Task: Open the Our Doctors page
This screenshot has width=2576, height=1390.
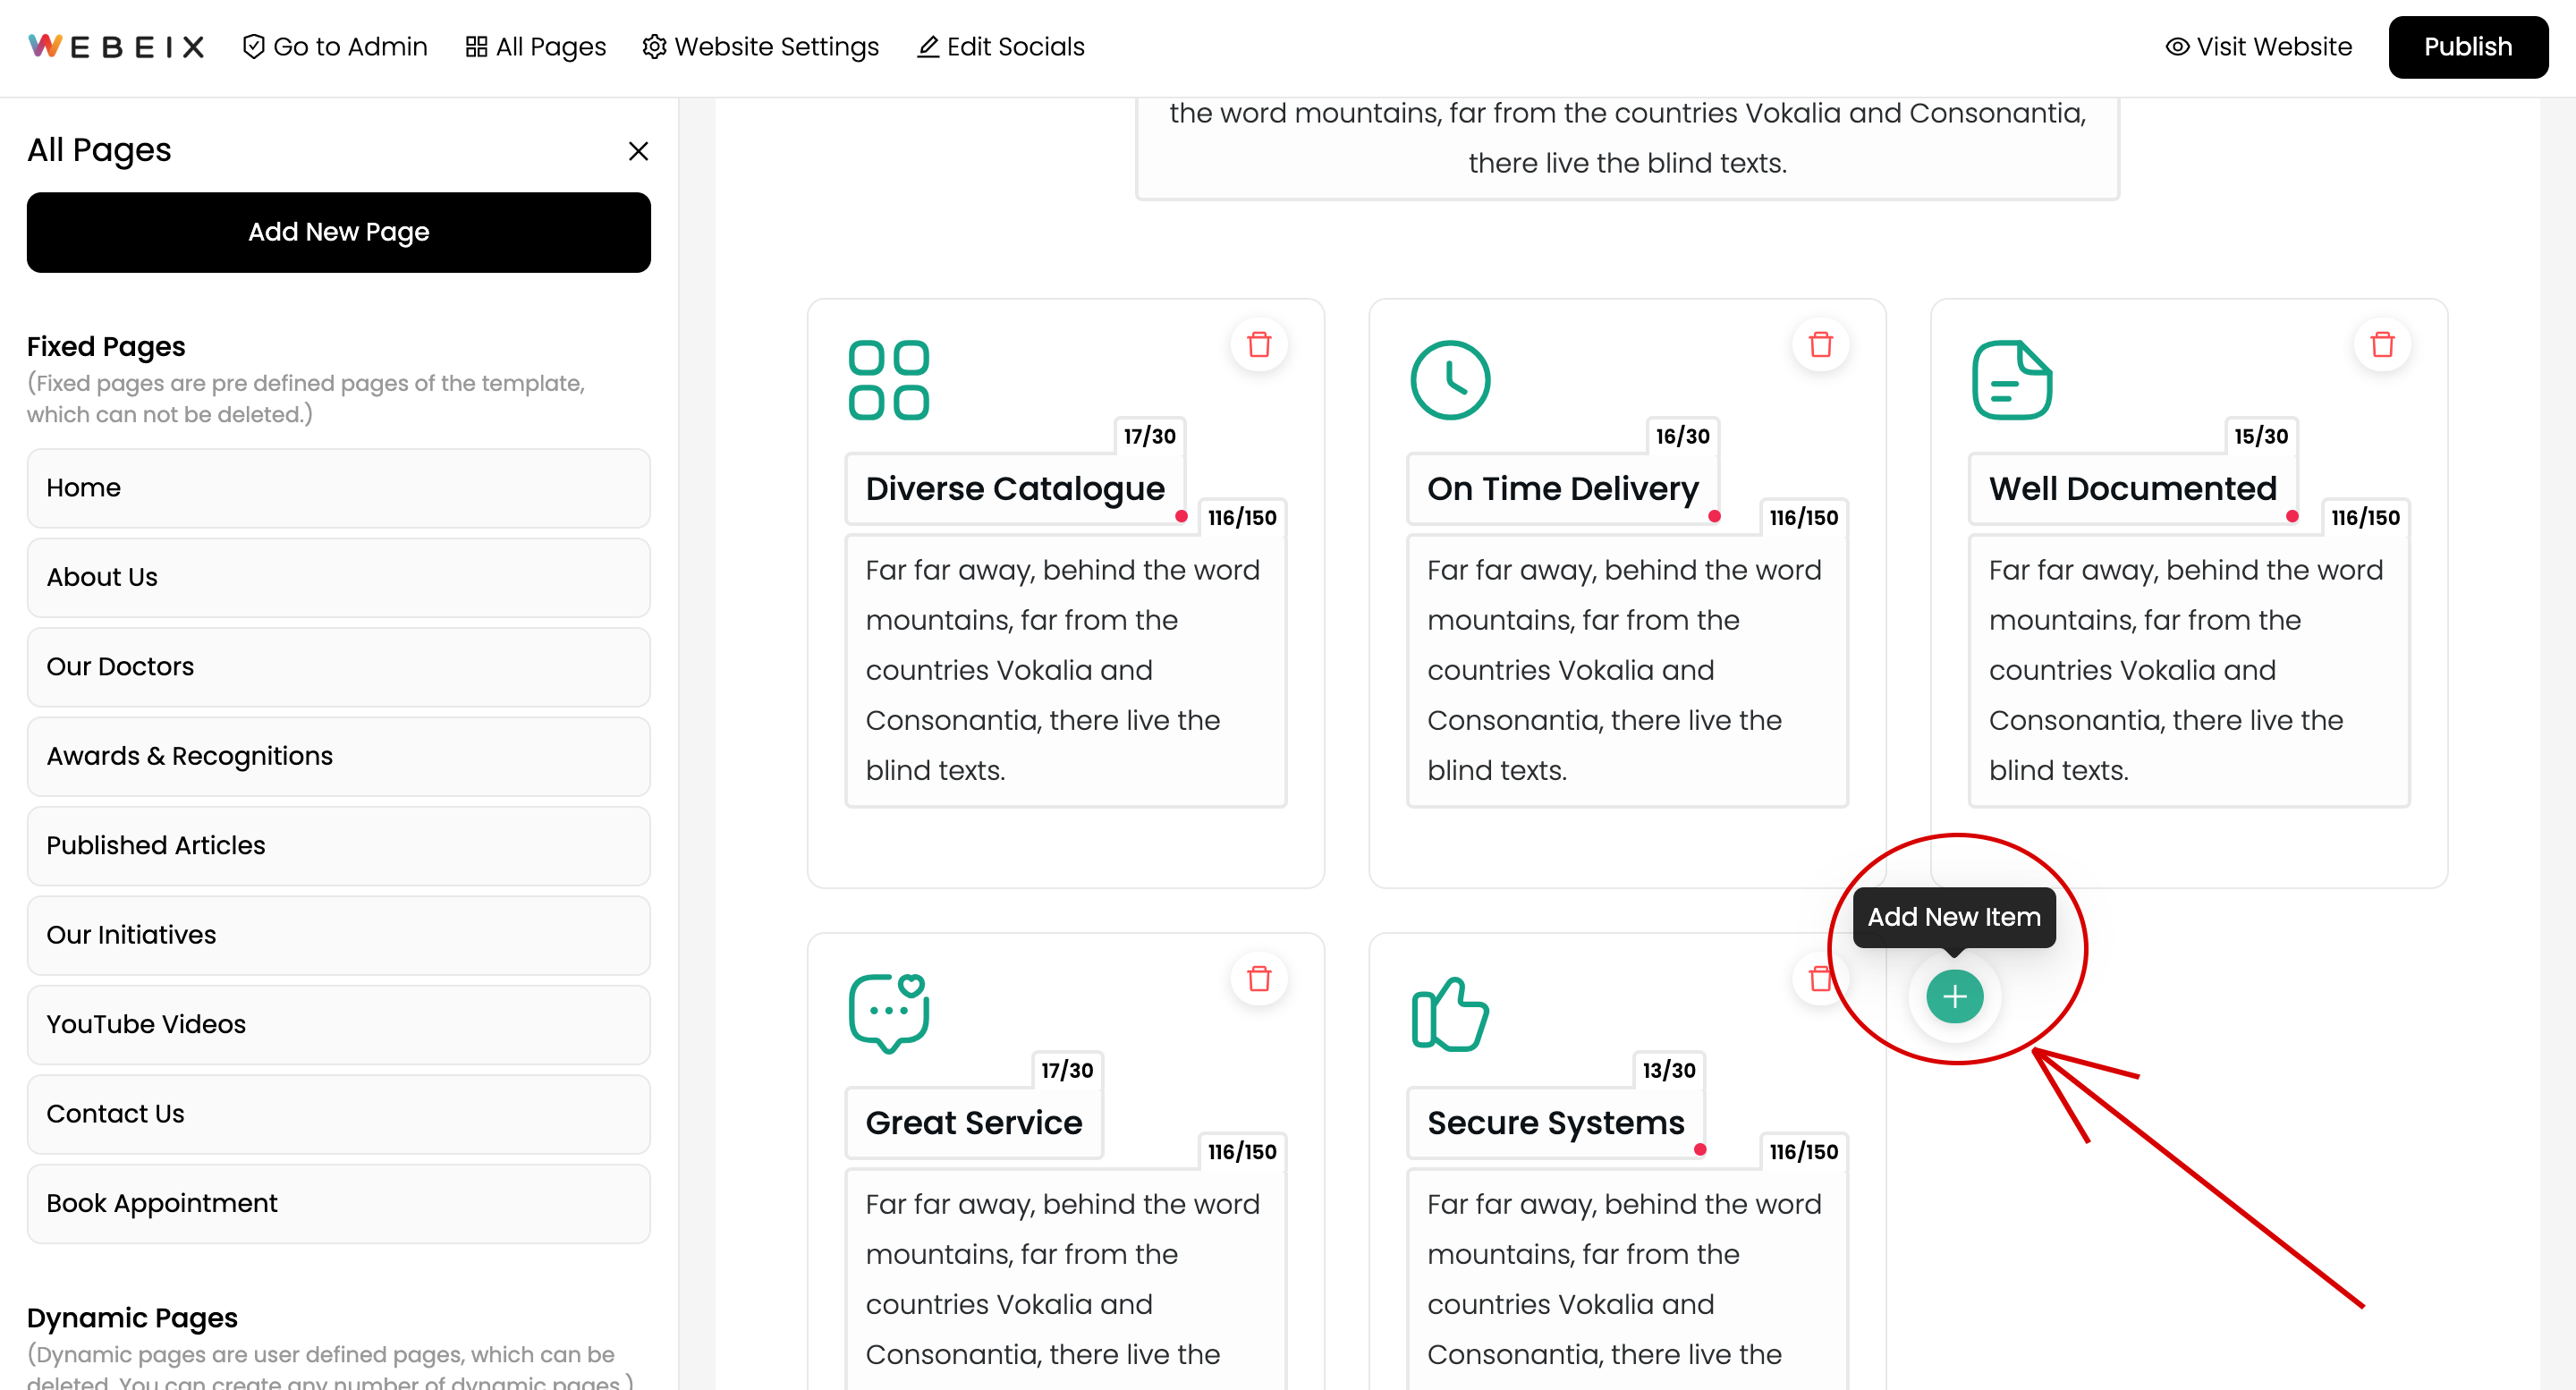Action: pos(338,667)
